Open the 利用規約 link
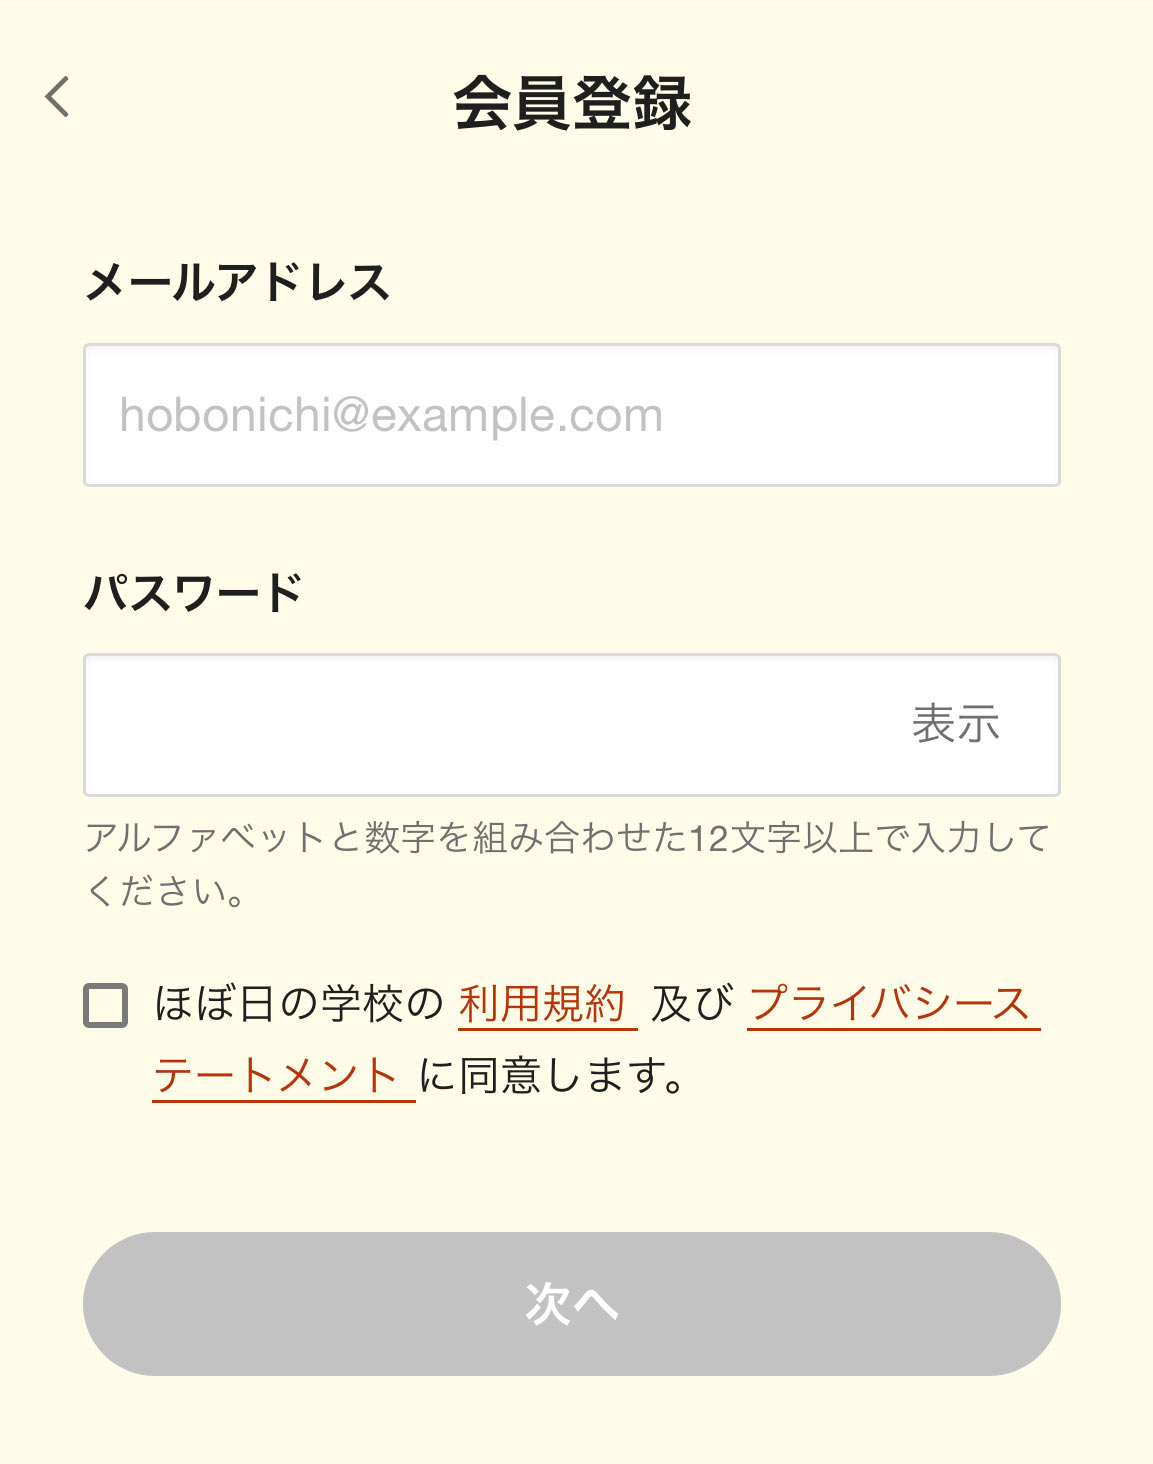The image size is (1153, 1464). tap(543, 1004)
